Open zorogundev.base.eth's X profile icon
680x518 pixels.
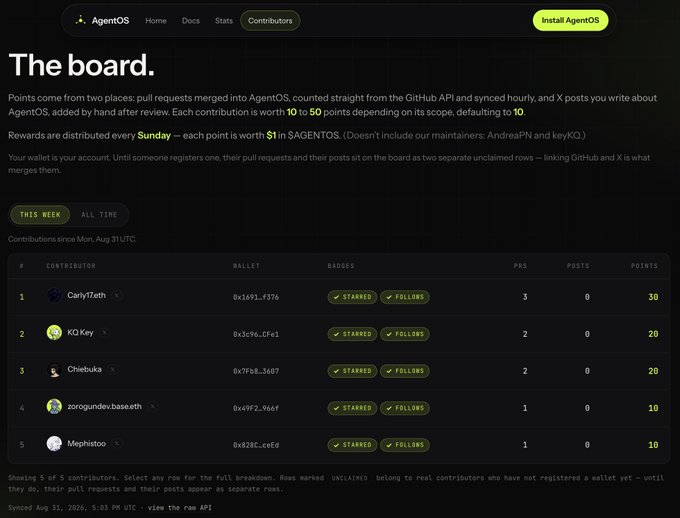[x=152, y=407]
